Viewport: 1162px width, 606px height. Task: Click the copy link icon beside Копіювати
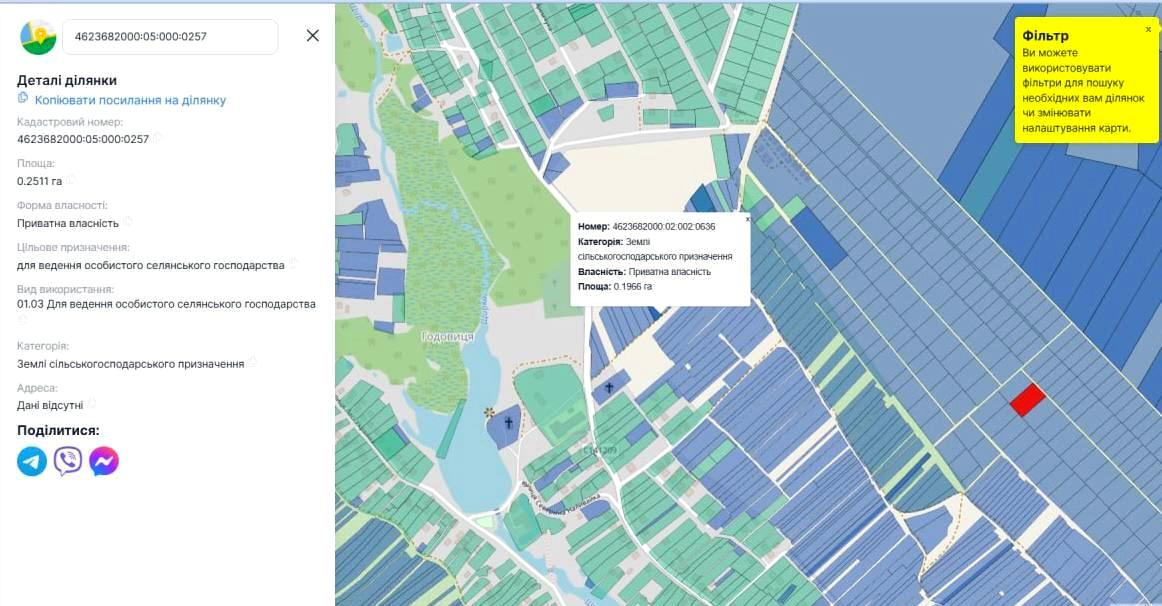point(23,98)
